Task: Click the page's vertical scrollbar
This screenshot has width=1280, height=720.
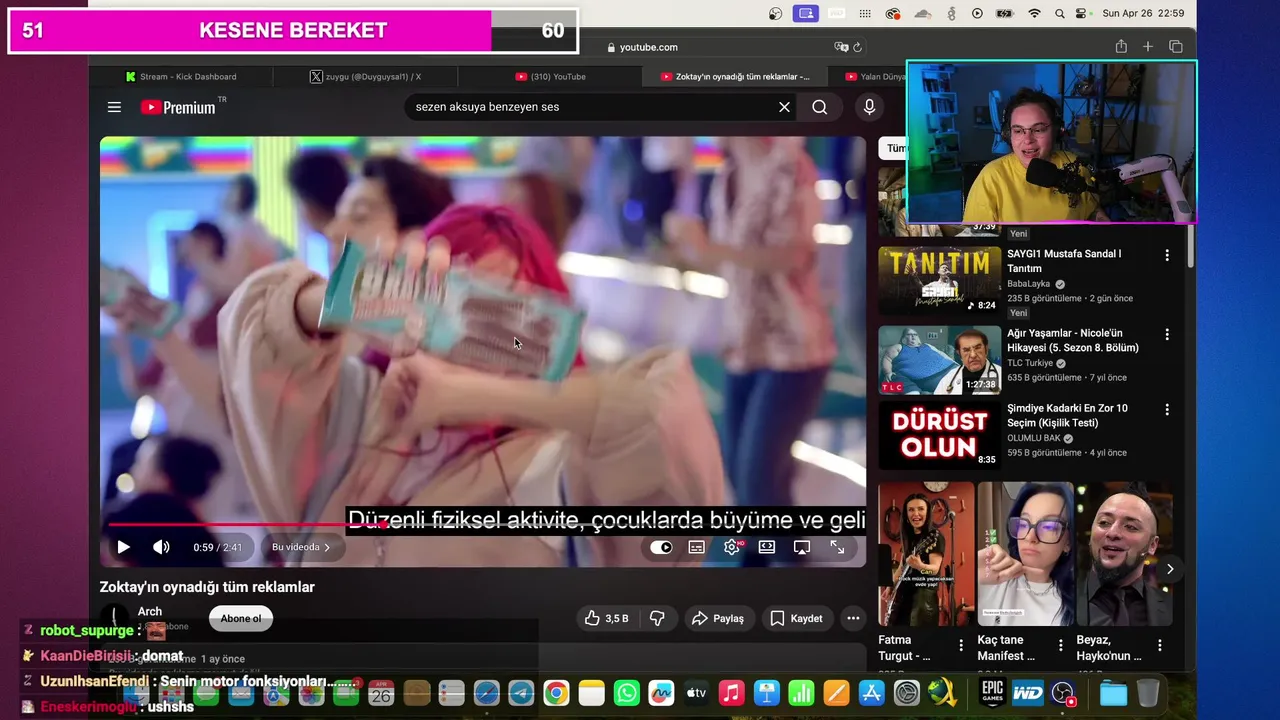Action: (x=1190, y=245)
